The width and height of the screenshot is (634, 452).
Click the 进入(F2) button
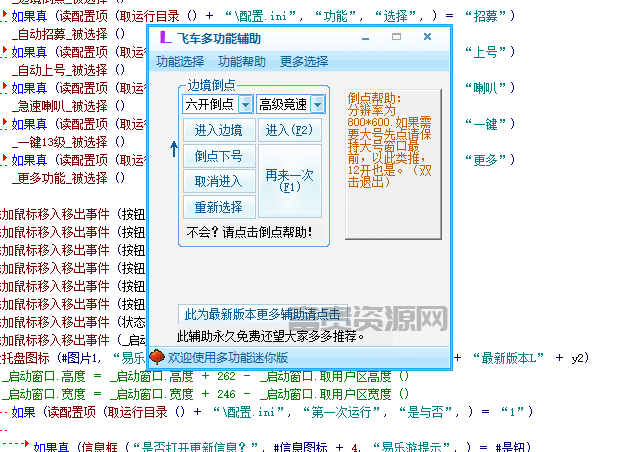pos(290,130)
